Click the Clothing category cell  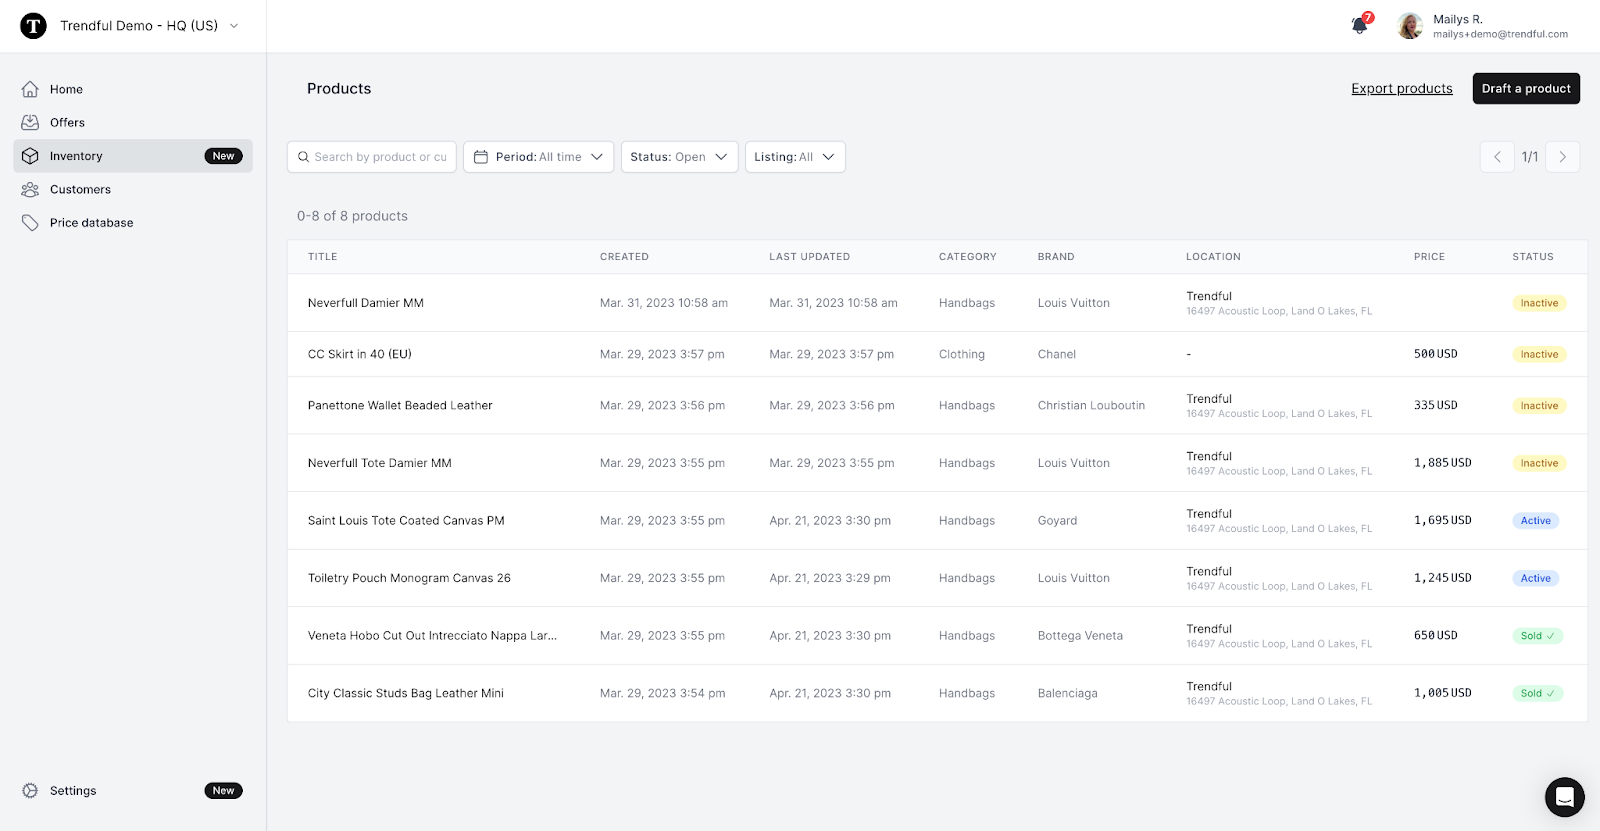(962, 354)
